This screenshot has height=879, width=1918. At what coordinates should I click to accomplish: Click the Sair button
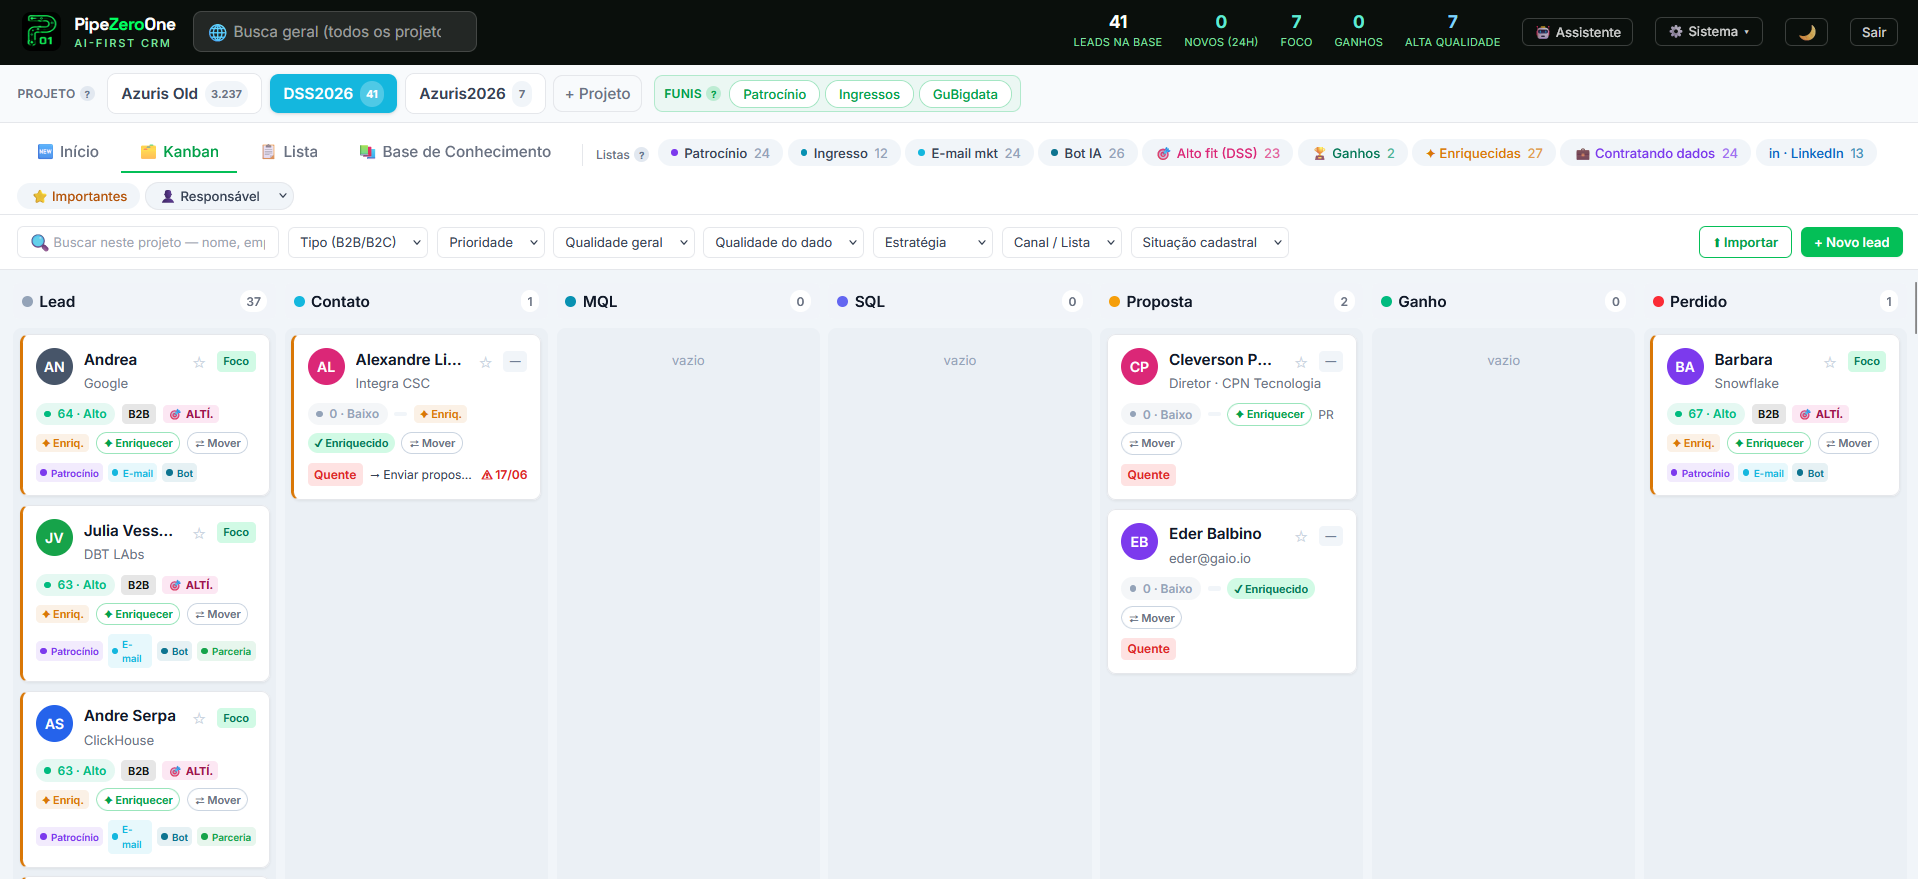click(1873, 32)
